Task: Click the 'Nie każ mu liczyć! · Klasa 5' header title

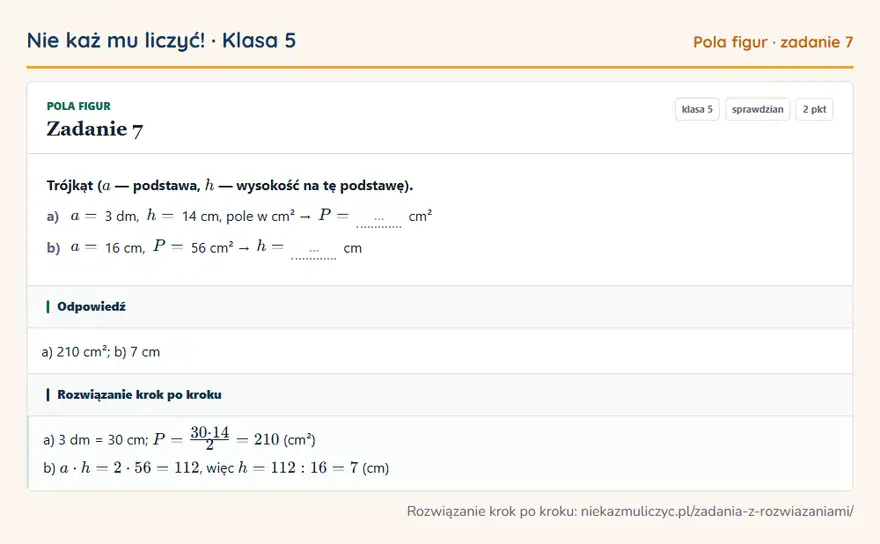Action: pyautogui.click(x=161, y=40)
